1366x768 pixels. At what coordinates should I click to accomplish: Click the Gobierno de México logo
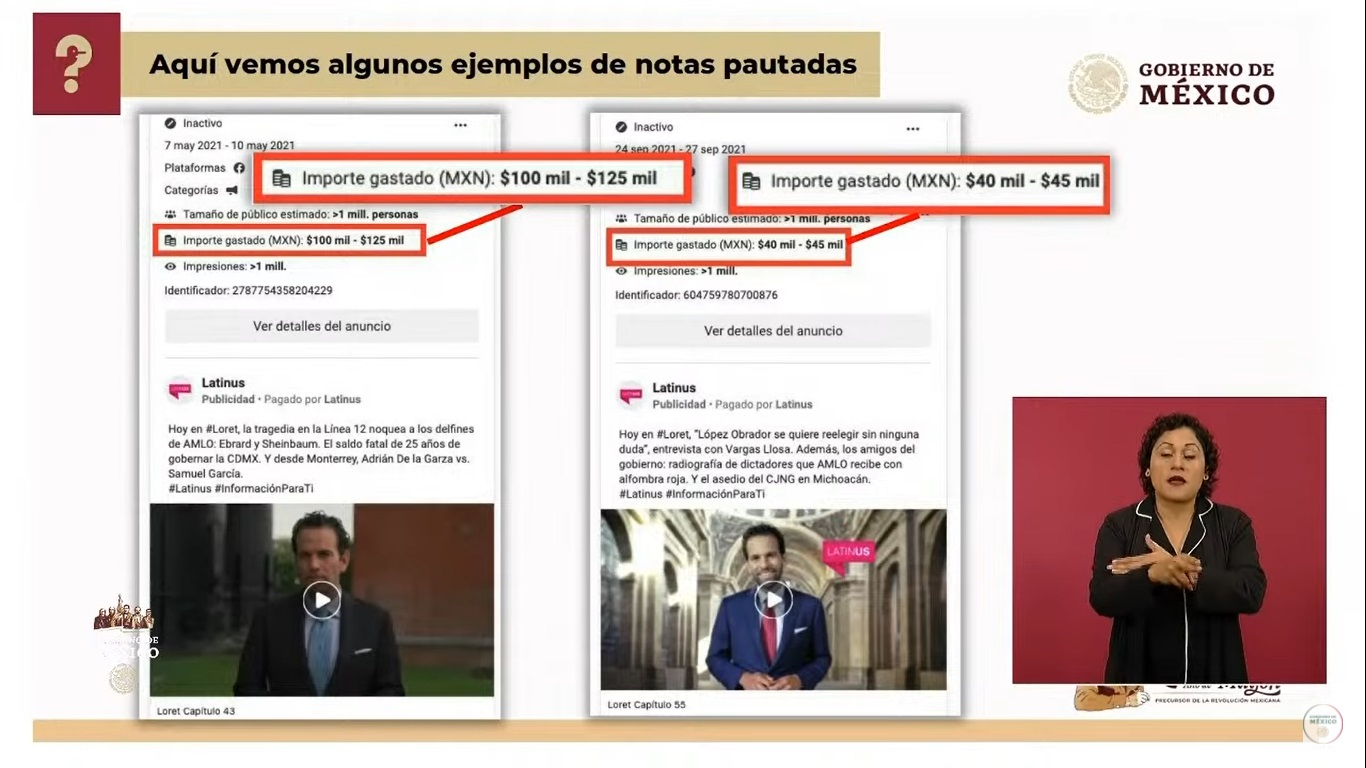1172,83
